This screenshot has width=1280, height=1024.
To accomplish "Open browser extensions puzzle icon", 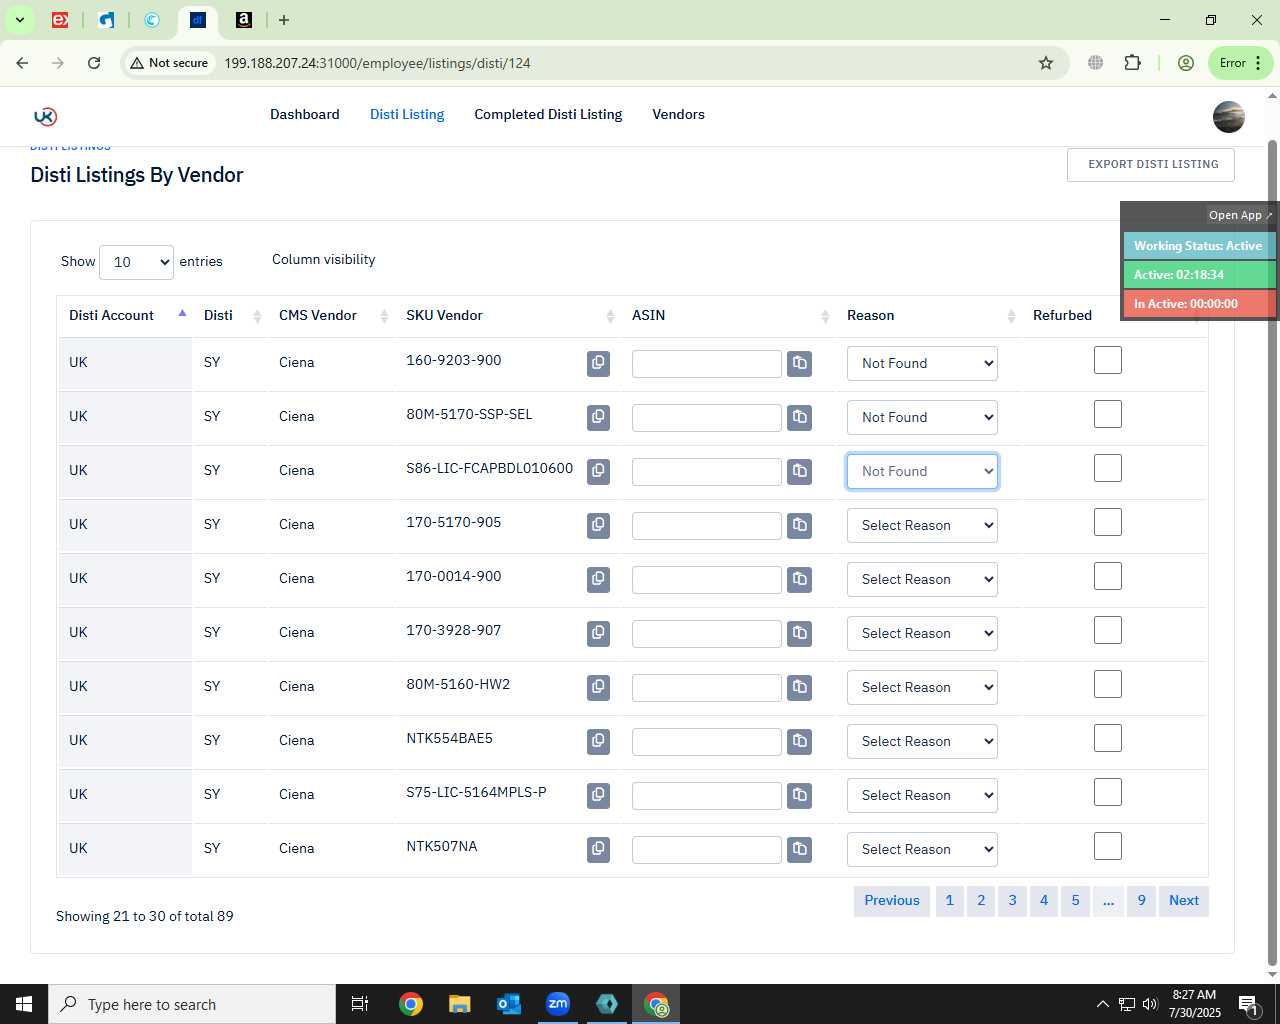I will pos(1132,63).
